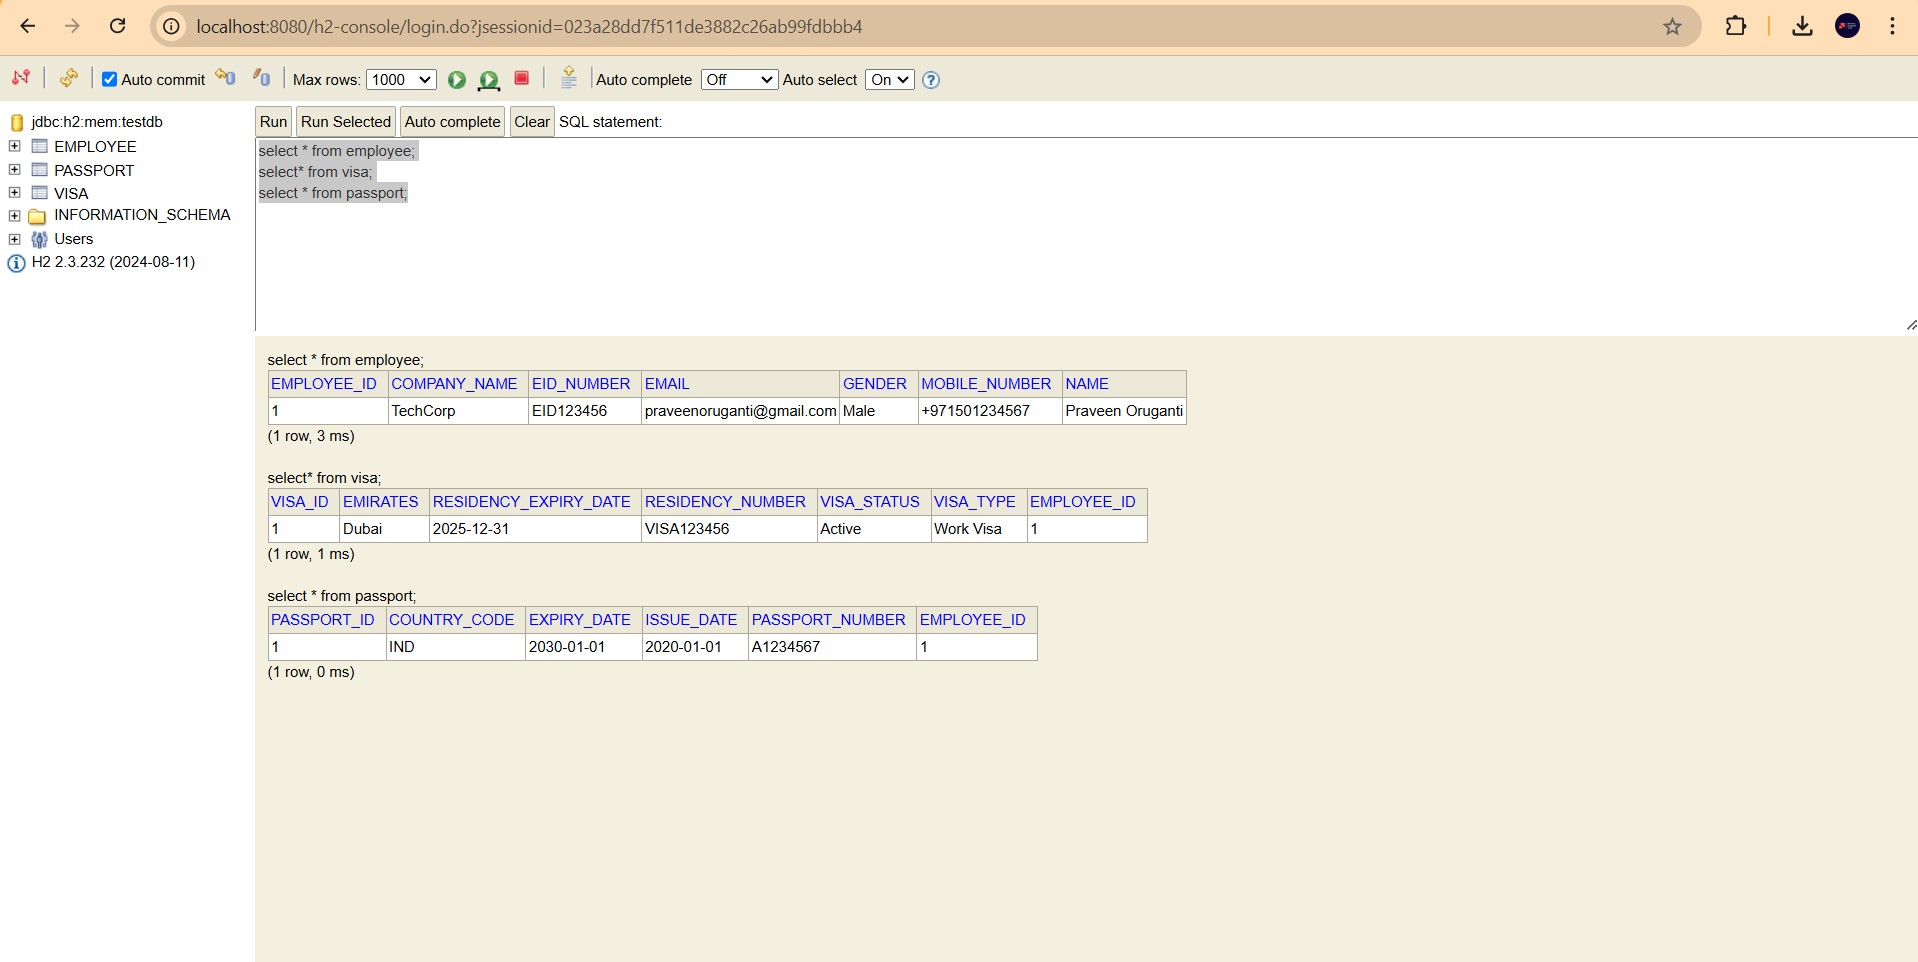
Task: Open the browser Extensions icon
Action: pyautogui.click(x=1736, y=26)
